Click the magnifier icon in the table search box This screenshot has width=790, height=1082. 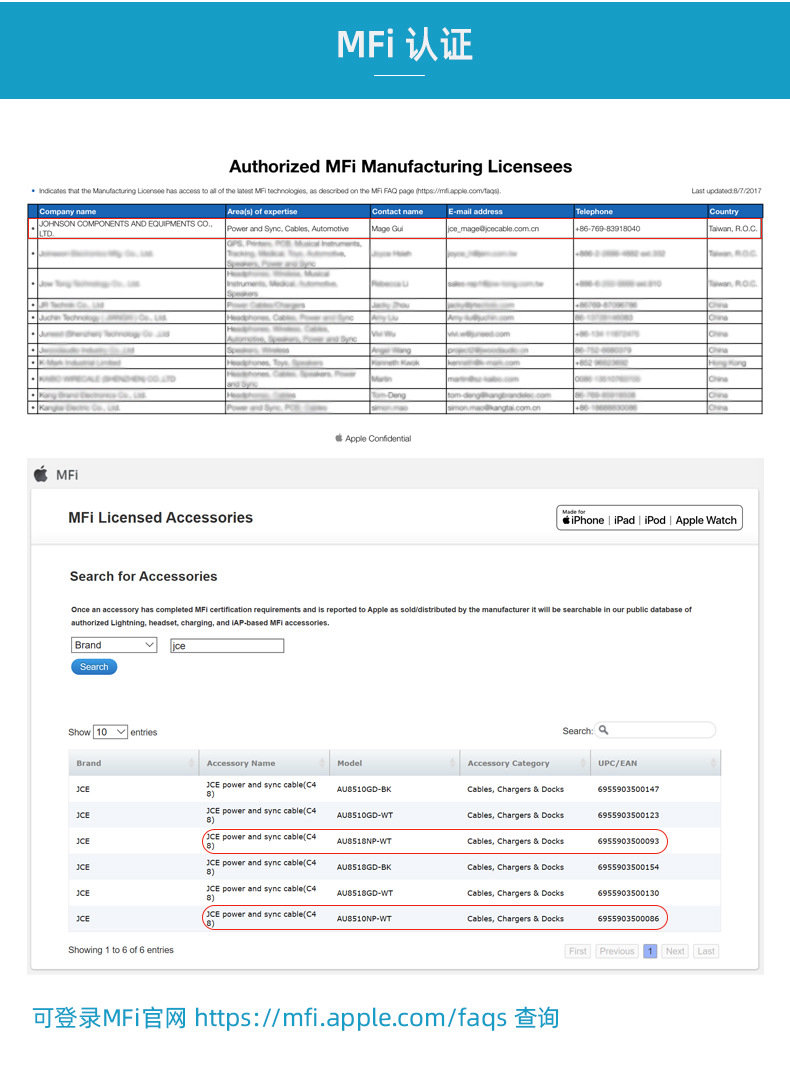point(604,730)
